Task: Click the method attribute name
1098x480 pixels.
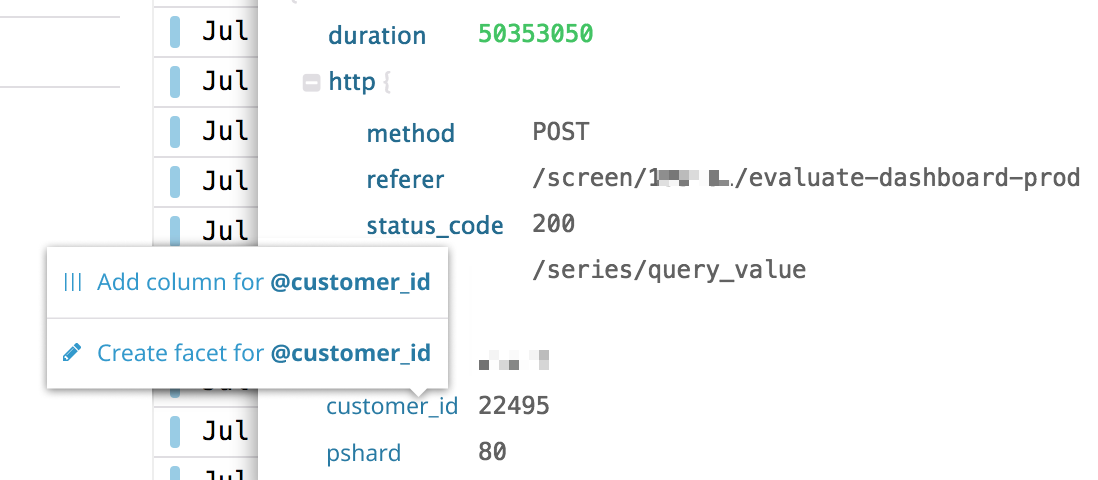Action: coord(410,133)
